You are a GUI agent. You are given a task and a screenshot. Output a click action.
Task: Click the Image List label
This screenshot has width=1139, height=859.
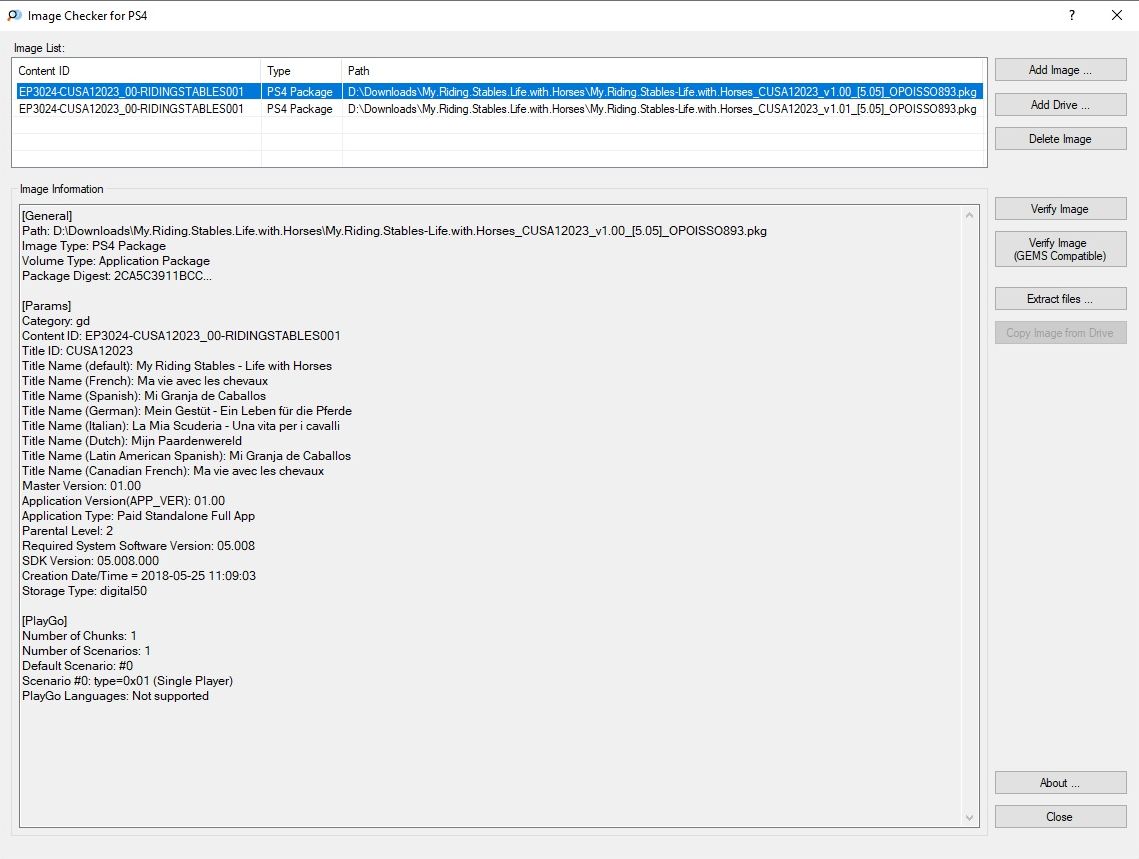pyautogui.click(x=39, y=48)
